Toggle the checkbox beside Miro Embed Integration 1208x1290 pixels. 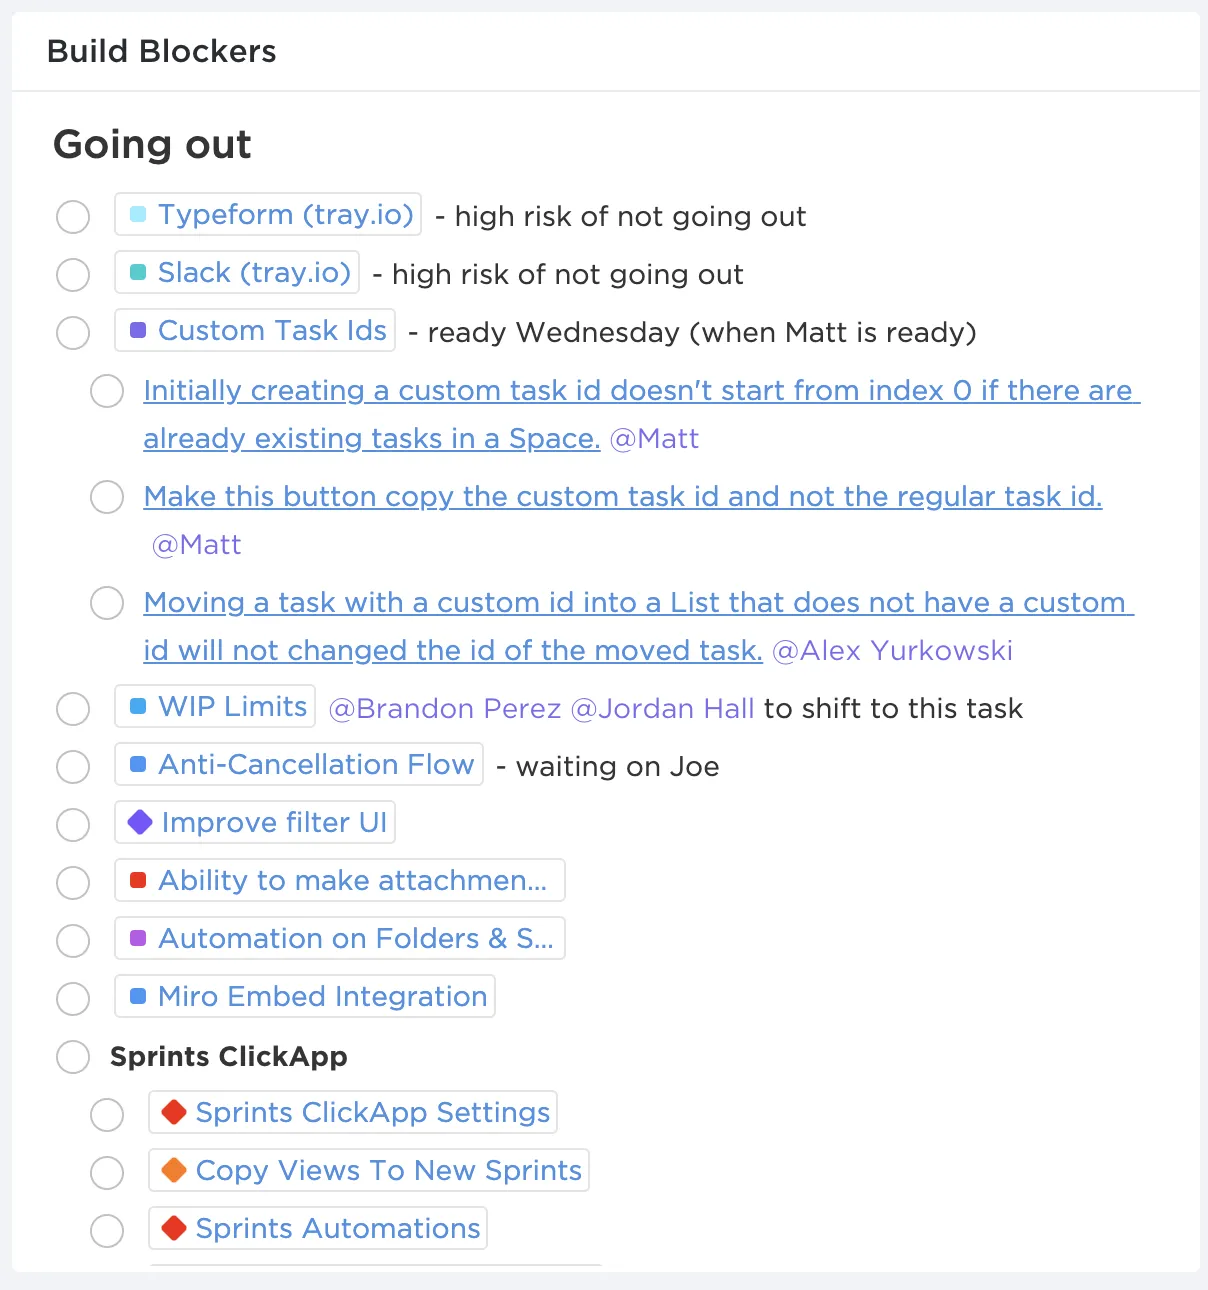[73, 999]
